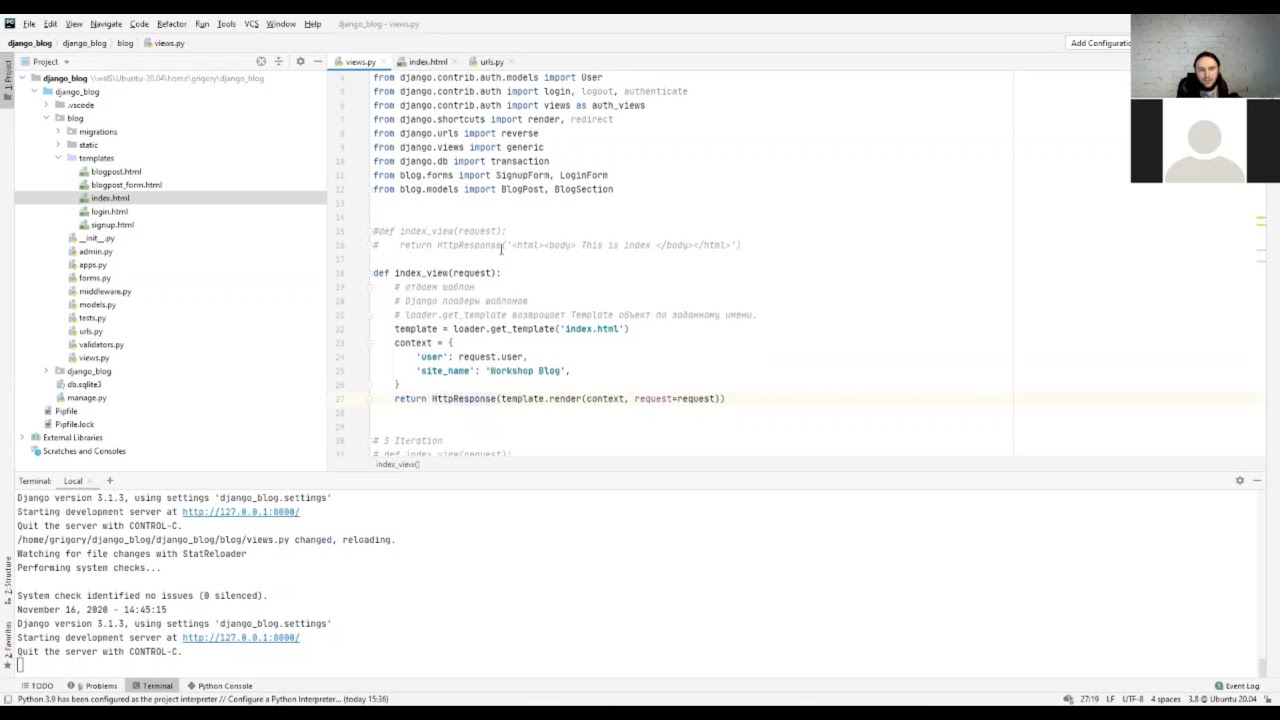Hide the Terminal panel with minus icon
1280x720 pixels.
click(1257, 481)
